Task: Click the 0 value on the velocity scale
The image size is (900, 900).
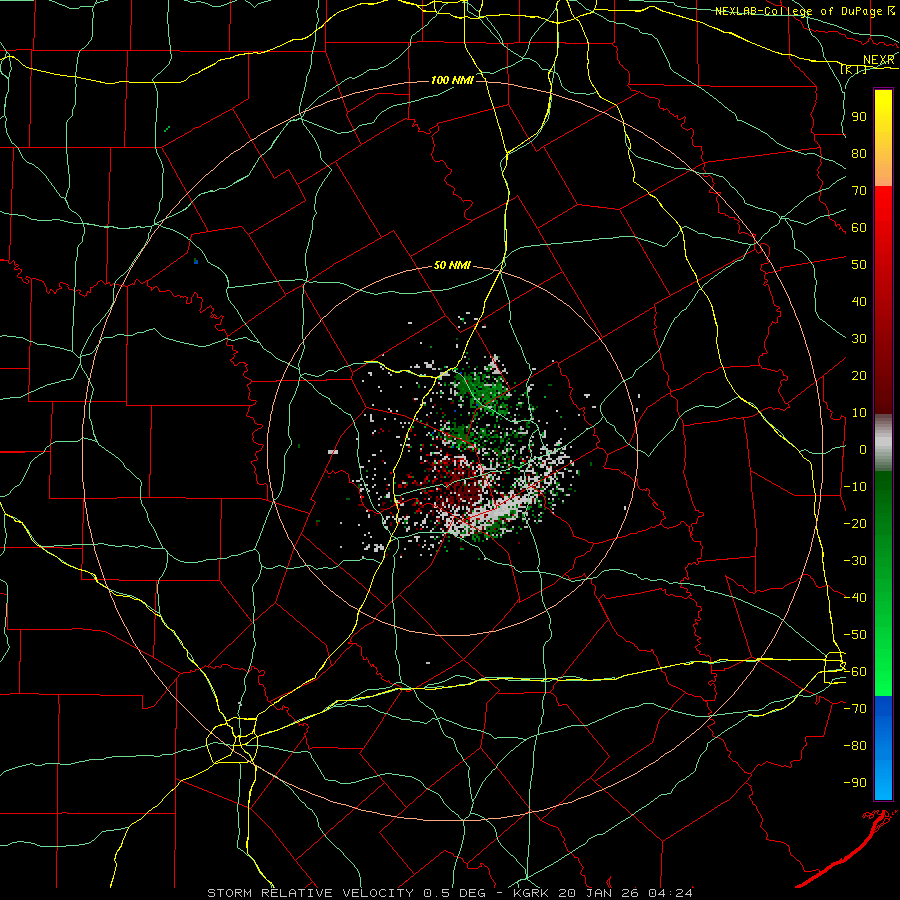Action: point(863,449)
